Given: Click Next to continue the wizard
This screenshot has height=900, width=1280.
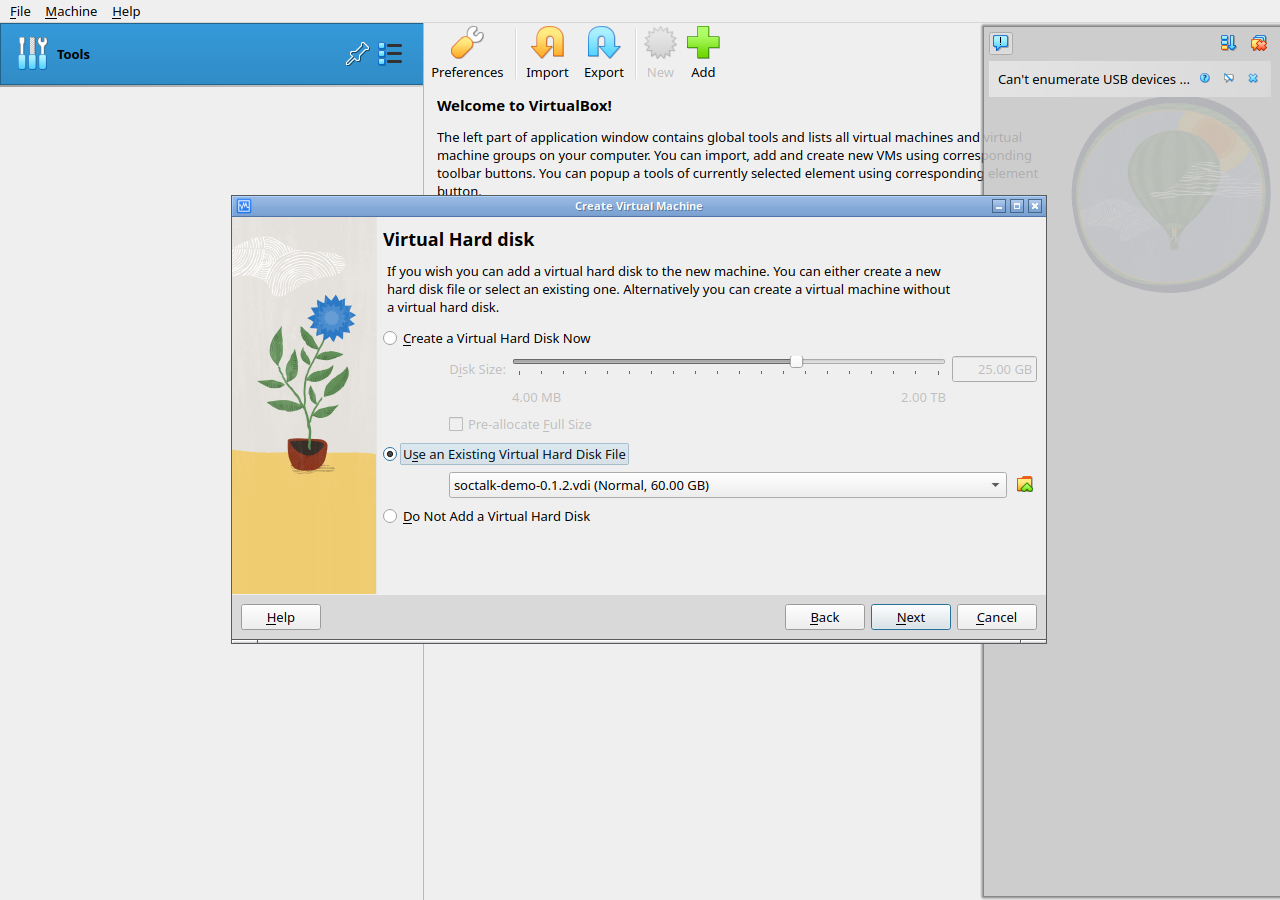Looking at the screenshot, I should [x=911, y=617].
